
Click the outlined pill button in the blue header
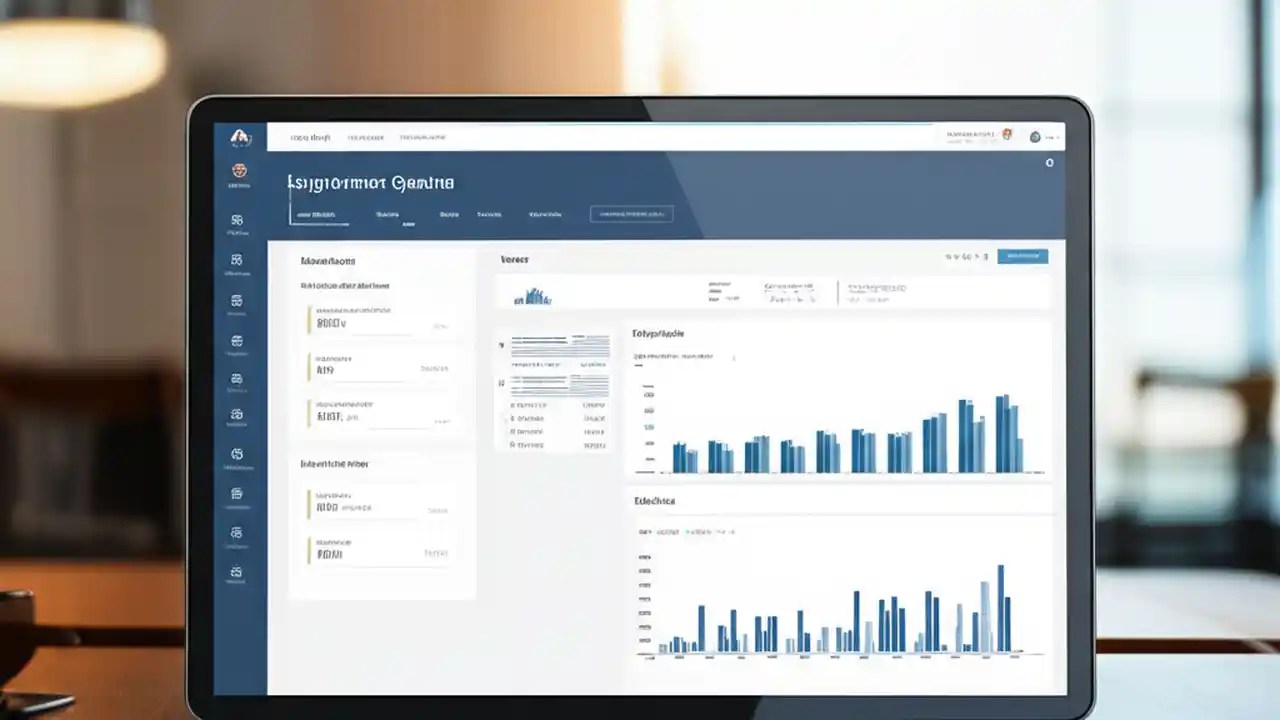click(x=631, y=214)
